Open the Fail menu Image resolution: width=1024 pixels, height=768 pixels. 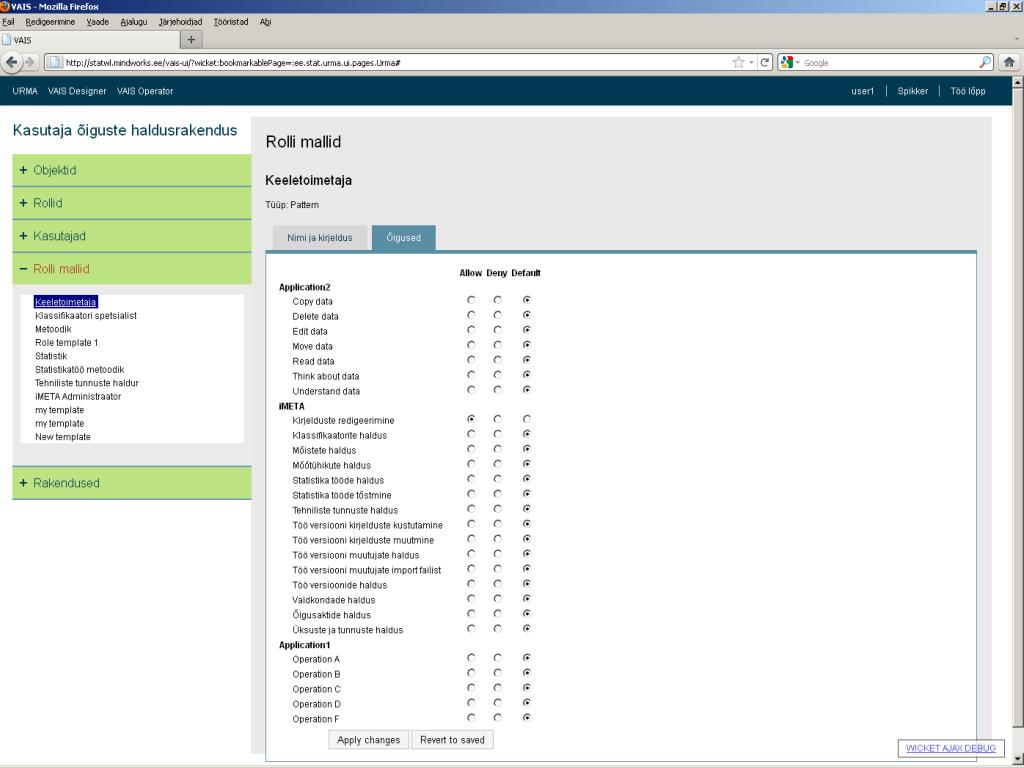pos(8,22)
